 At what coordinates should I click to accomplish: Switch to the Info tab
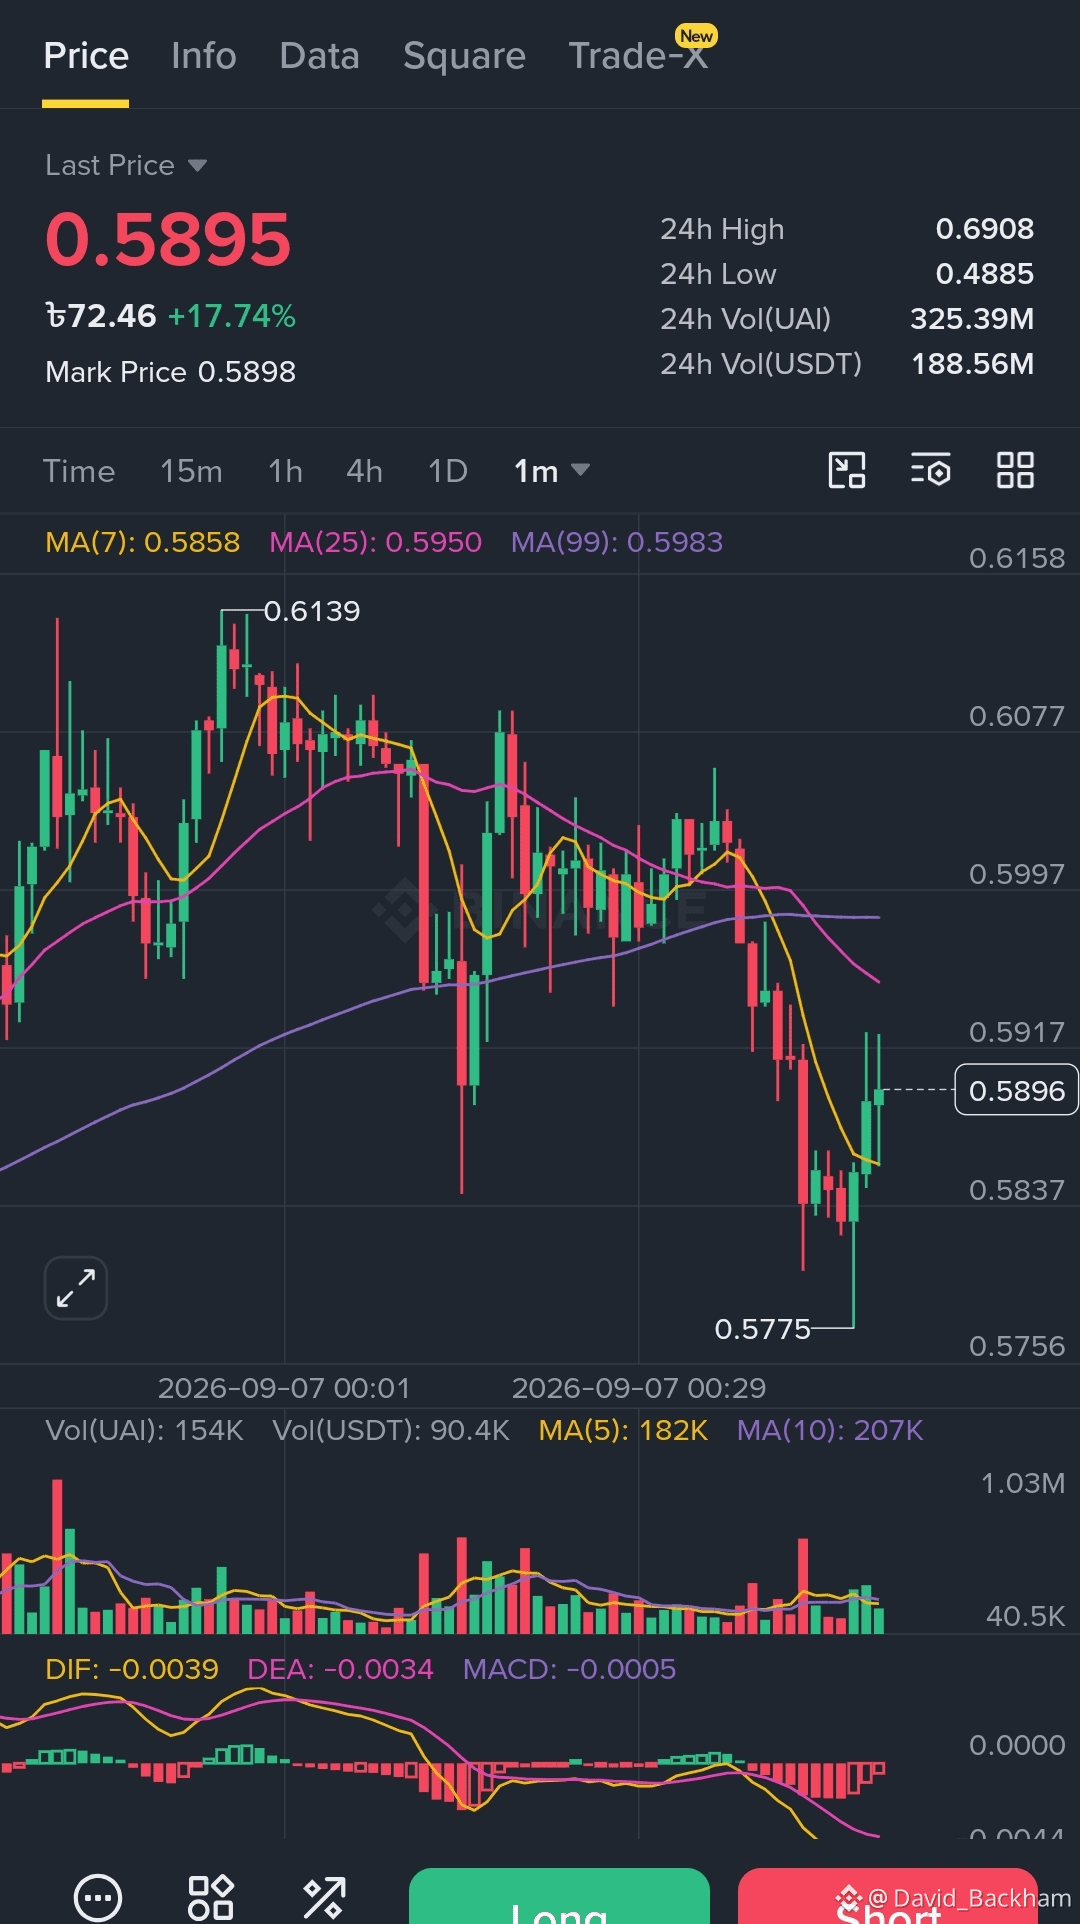pos(203,56)
